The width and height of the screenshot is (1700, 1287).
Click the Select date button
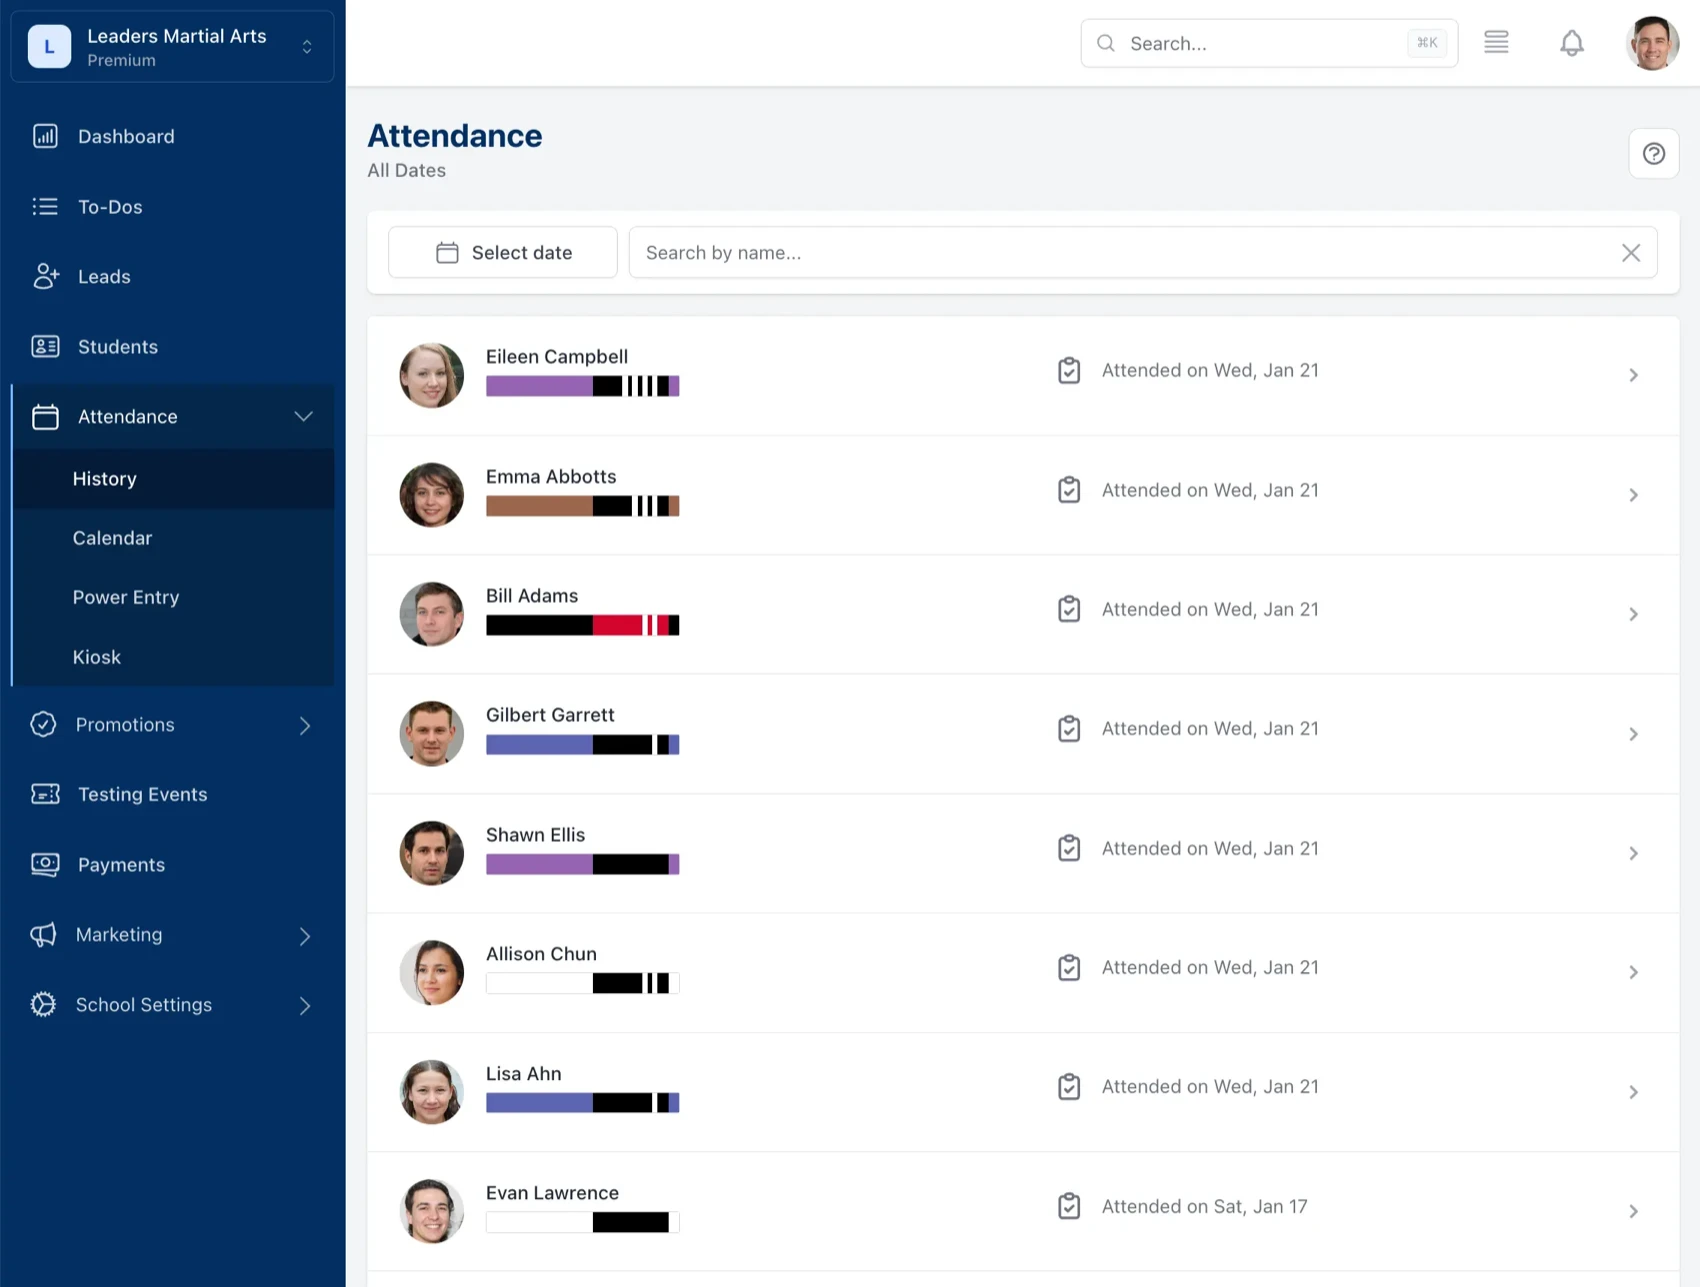click(503, 253)
